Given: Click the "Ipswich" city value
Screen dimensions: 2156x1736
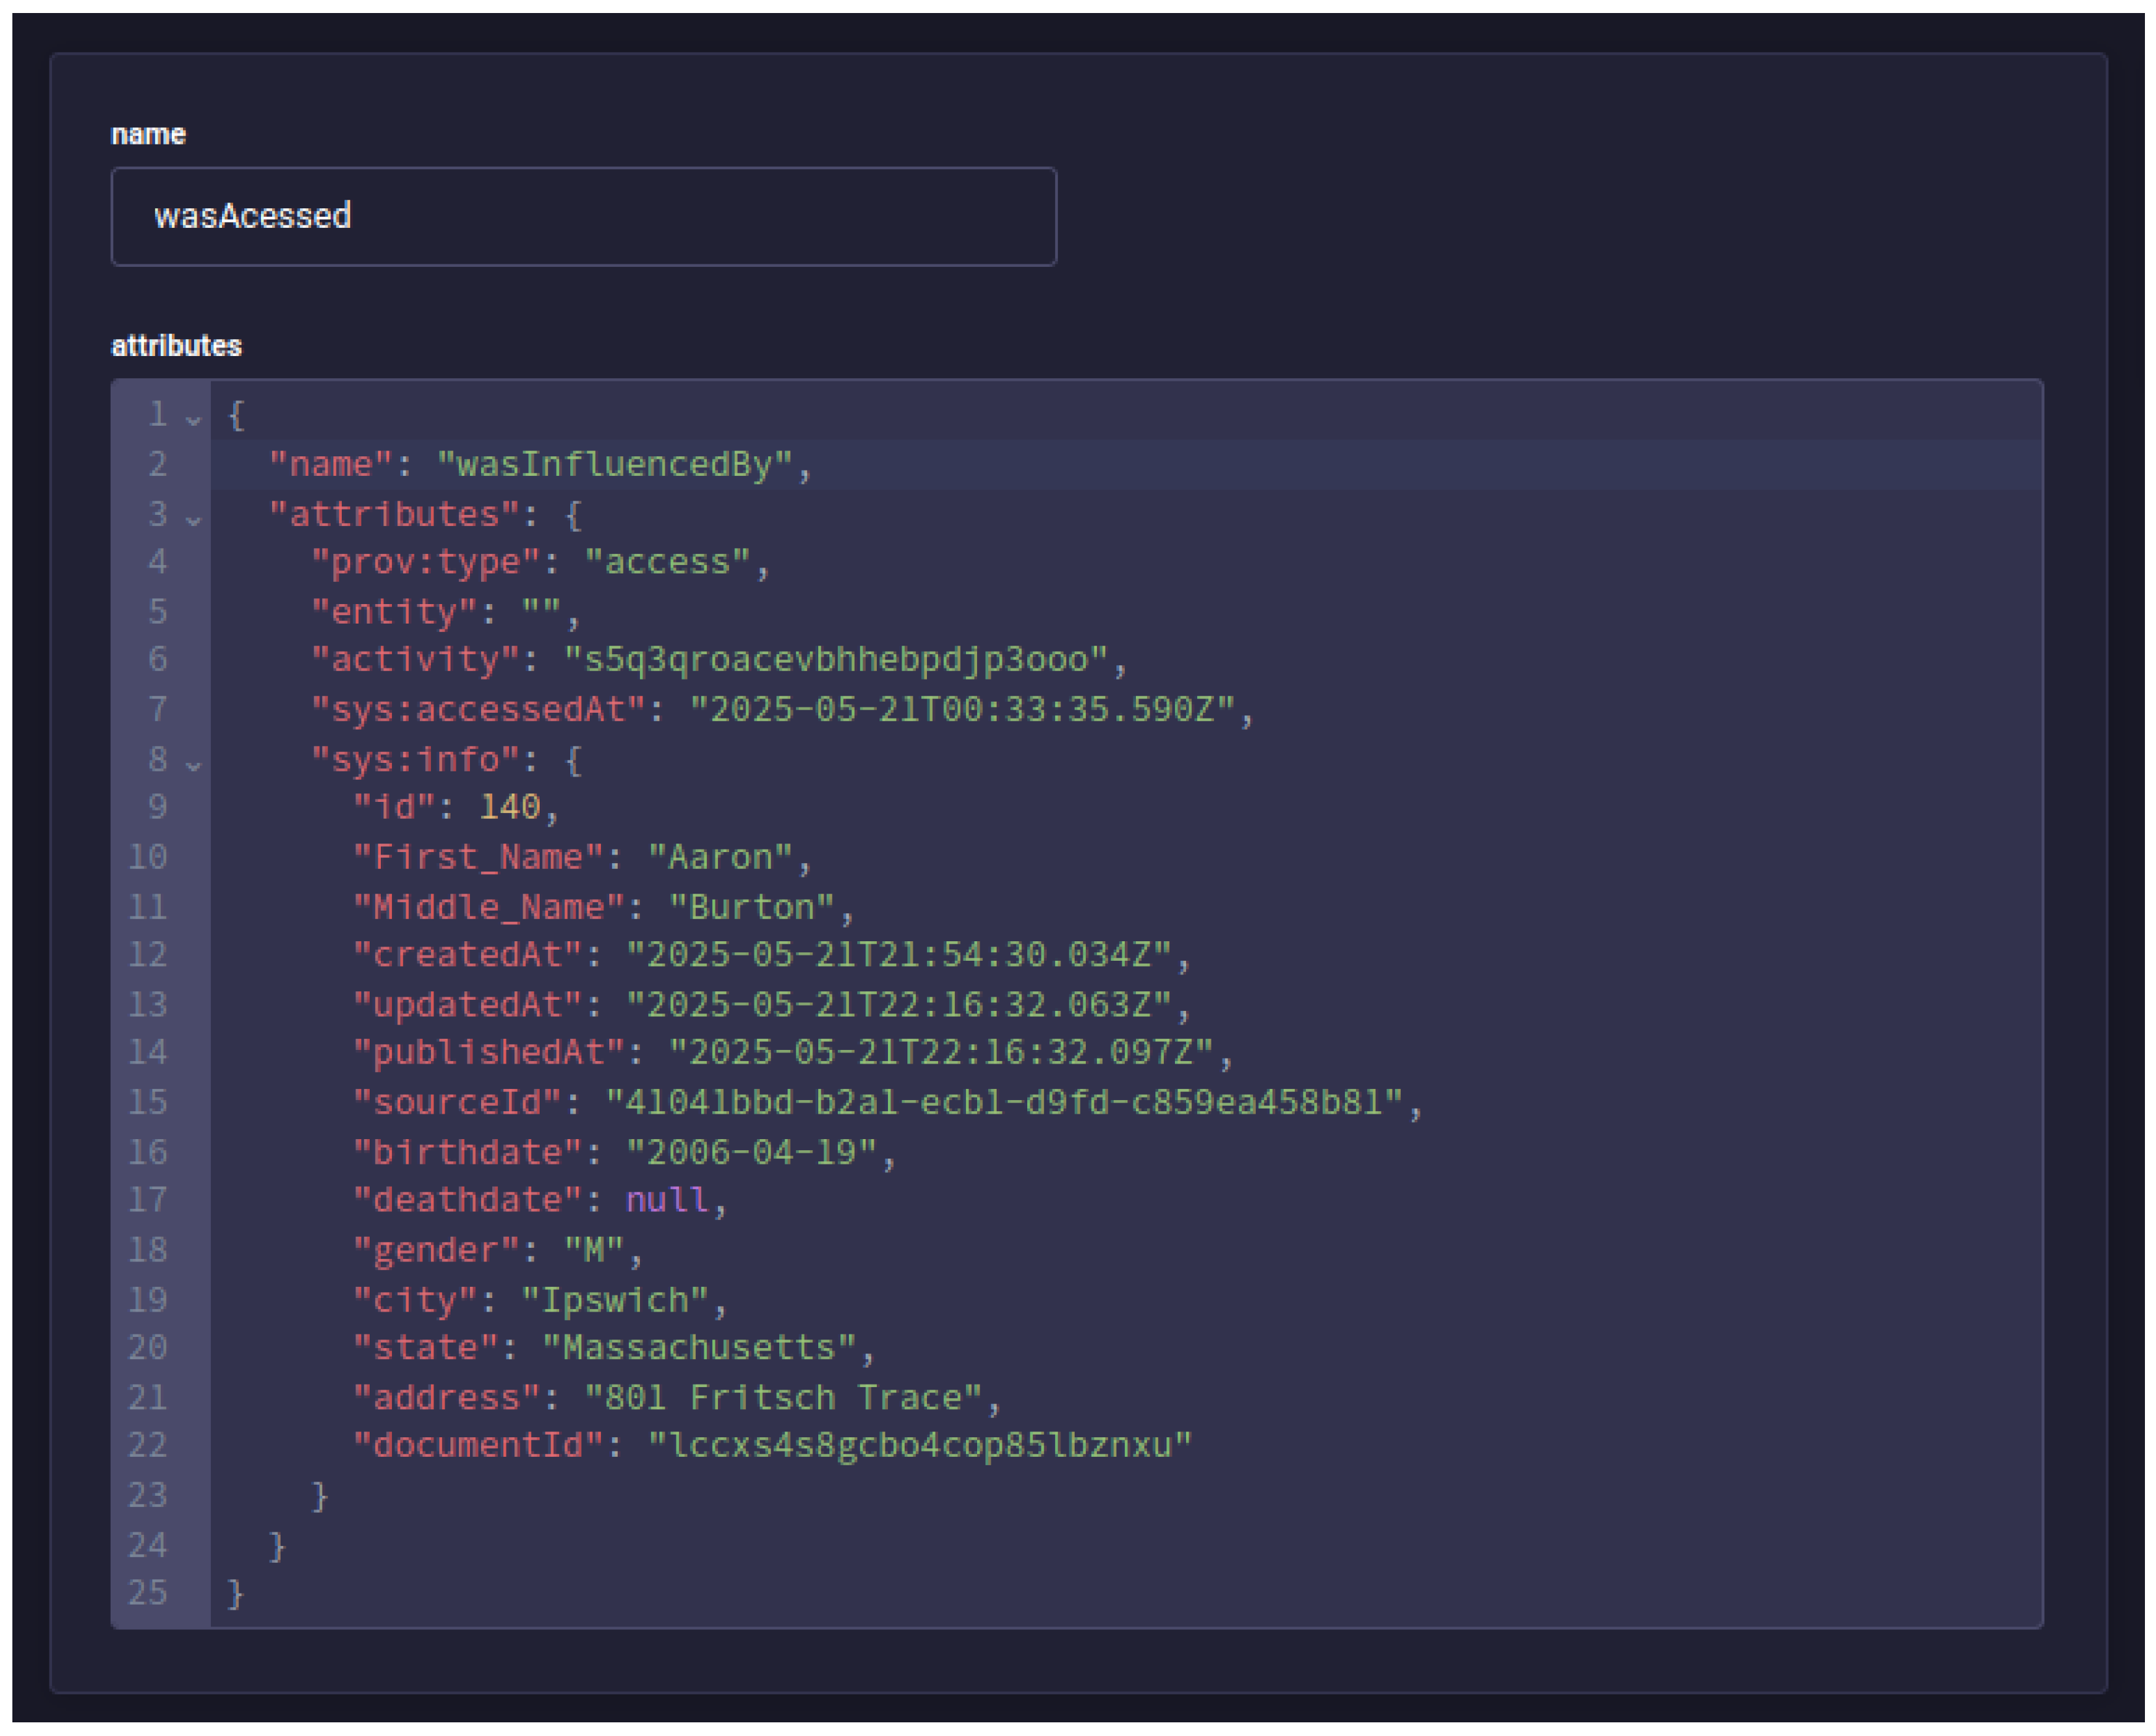Looking at the screenshot, I should tap(615, 1300).
